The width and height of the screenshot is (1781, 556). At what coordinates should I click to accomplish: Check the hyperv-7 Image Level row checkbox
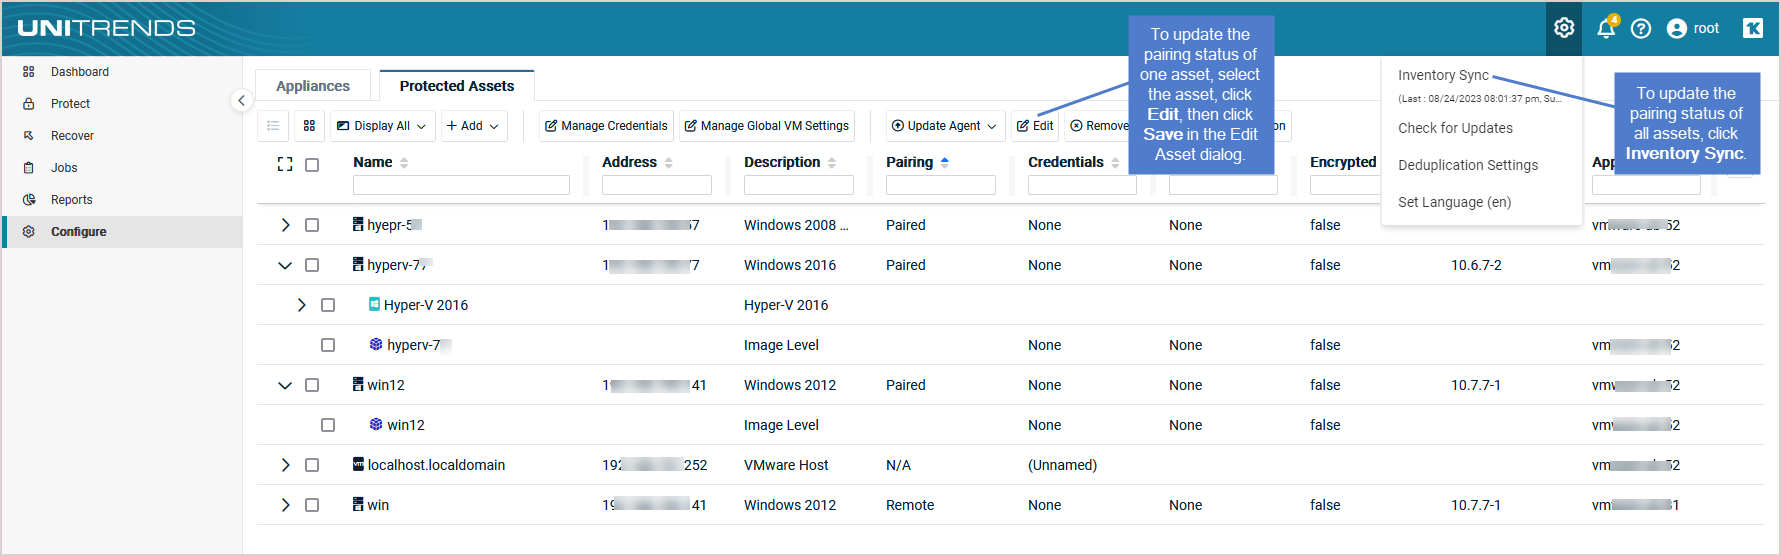coord(328,345)
